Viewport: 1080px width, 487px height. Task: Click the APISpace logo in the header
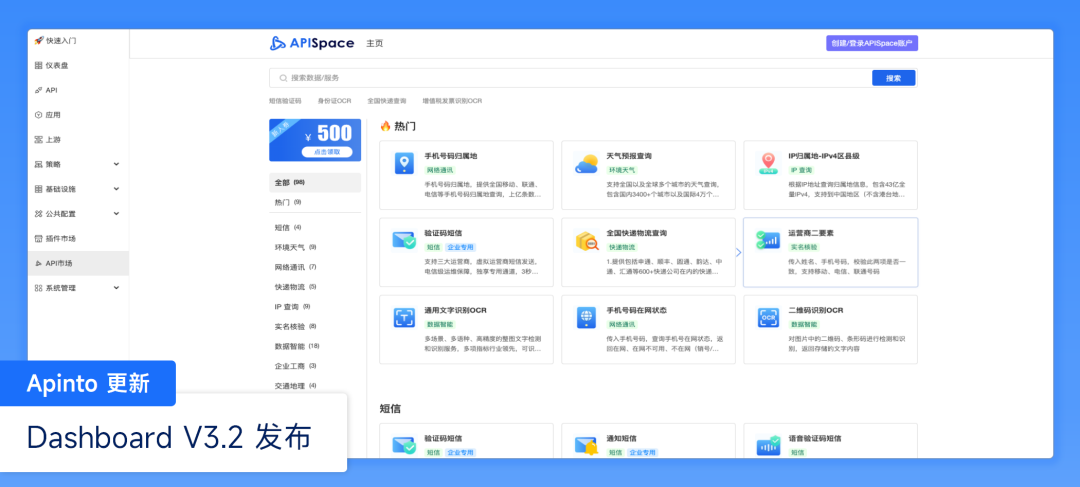click(312, 43)
